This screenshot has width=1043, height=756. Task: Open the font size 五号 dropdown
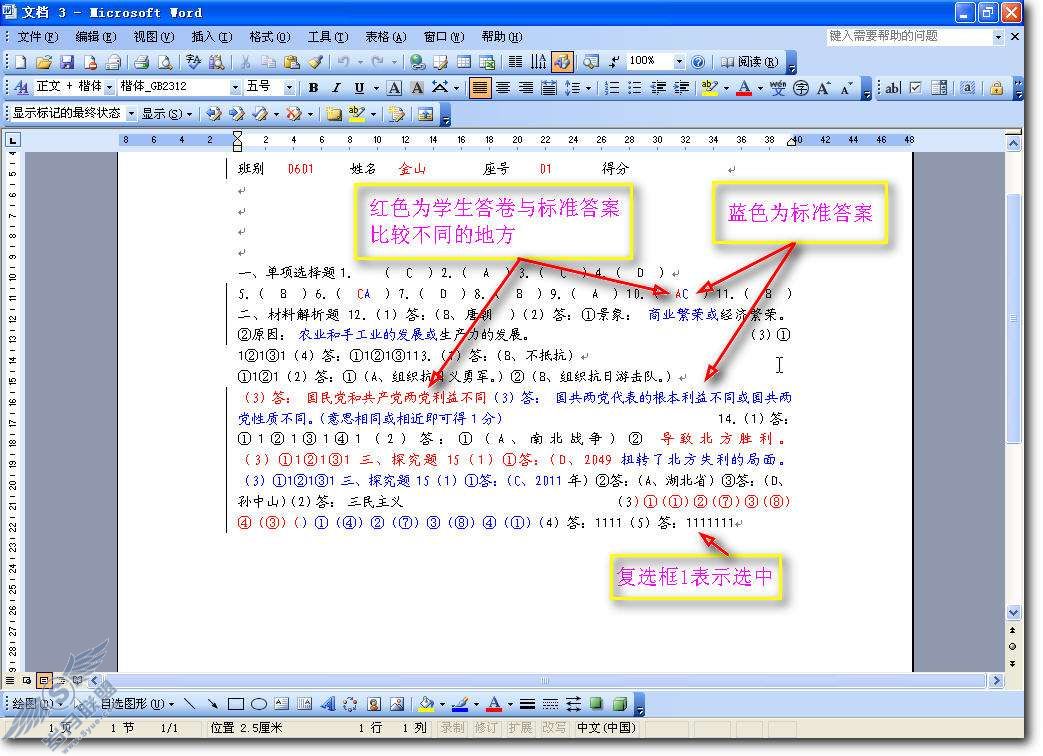(x=289, y=87)
